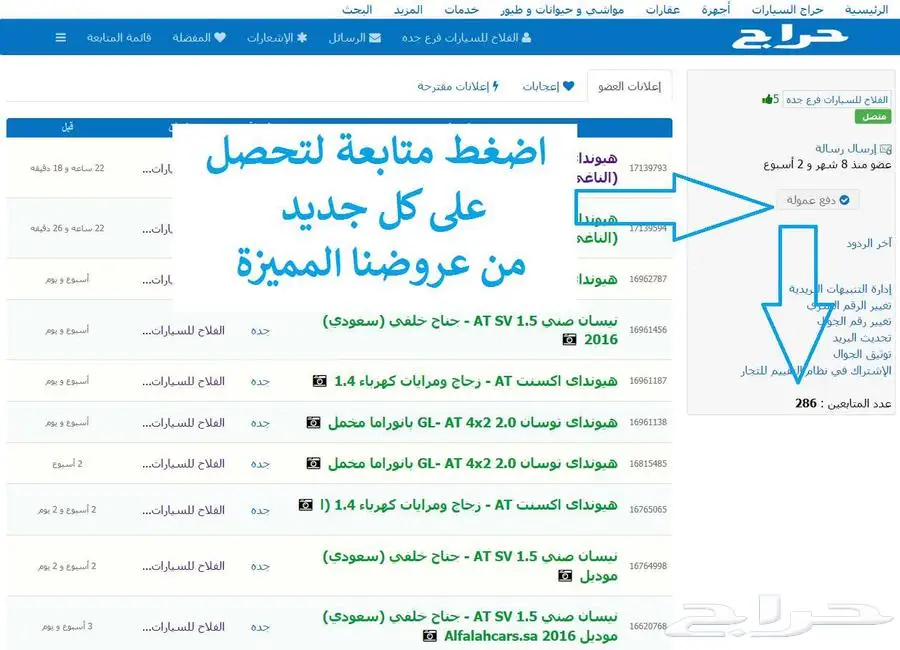The width and height of the screenshot is (900, 650).
Task: Click camera icon on ad 16620768
Action: click(430, 636)
